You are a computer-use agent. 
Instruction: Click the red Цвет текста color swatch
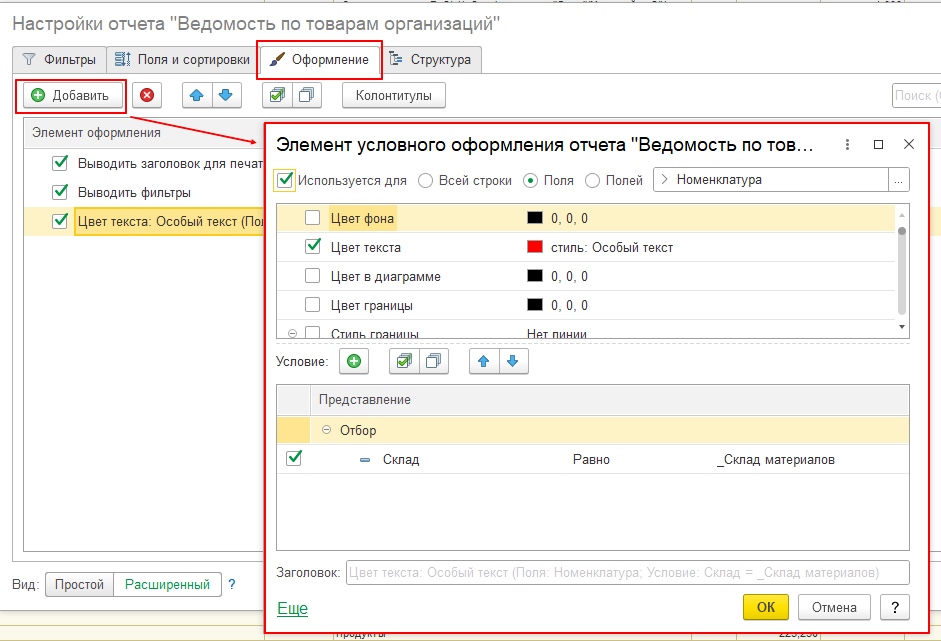coord(534,247)
